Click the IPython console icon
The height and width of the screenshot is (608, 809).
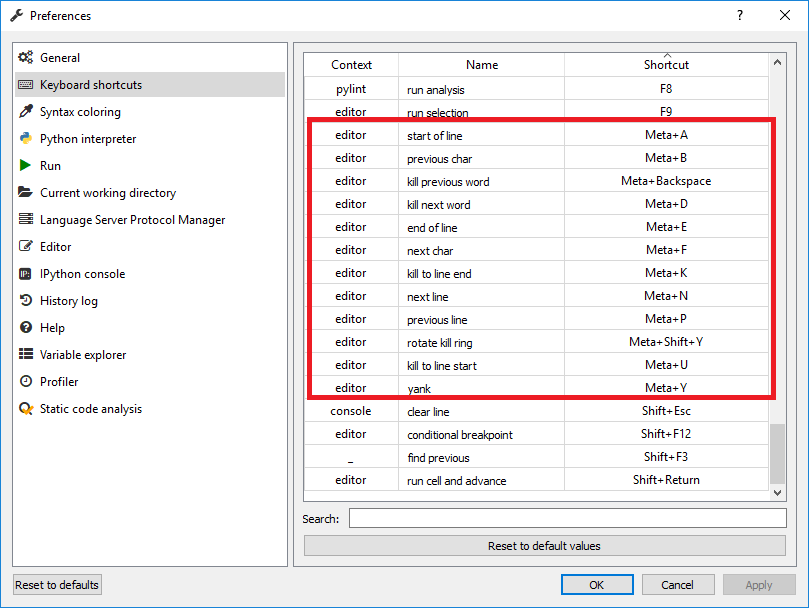(25, 274)
